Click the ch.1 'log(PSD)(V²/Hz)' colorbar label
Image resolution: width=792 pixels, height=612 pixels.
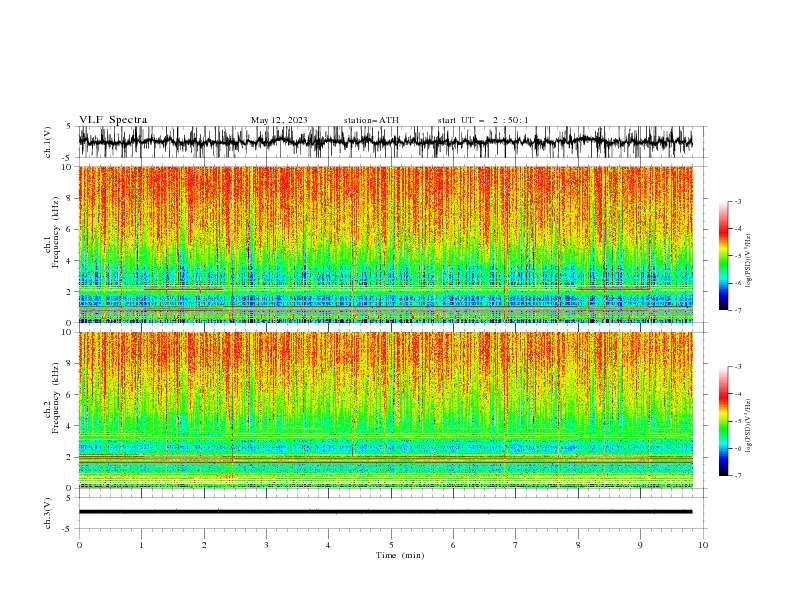pos(748,261)
